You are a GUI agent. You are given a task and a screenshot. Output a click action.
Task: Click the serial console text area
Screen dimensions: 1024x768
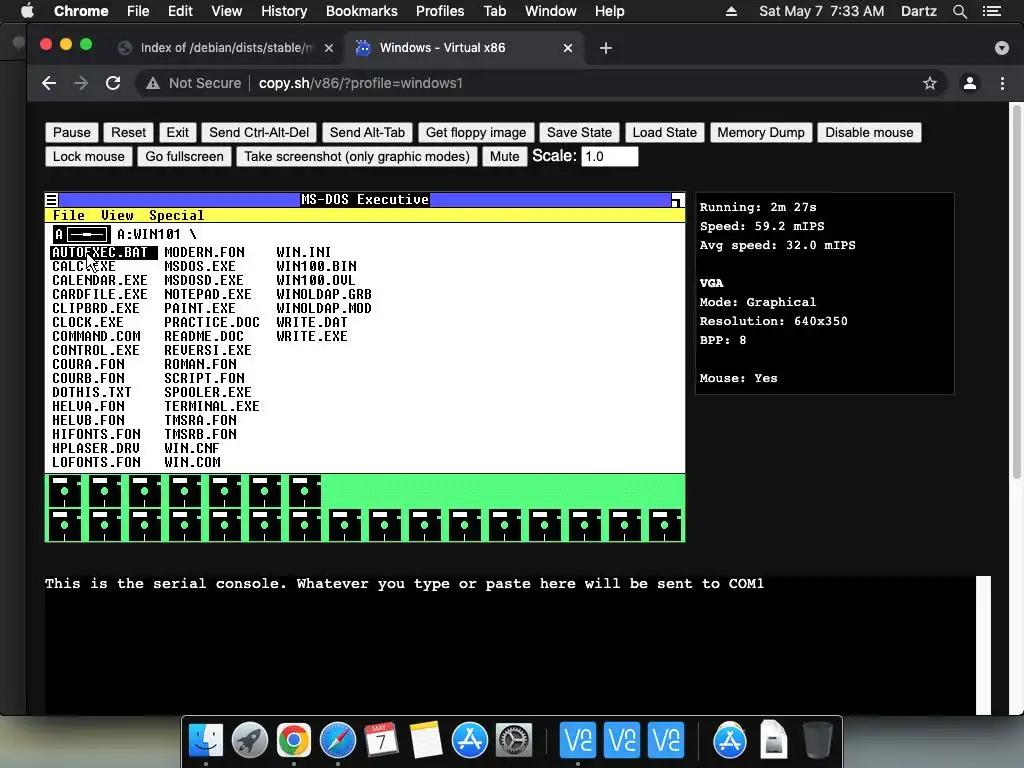coord(509,645)
